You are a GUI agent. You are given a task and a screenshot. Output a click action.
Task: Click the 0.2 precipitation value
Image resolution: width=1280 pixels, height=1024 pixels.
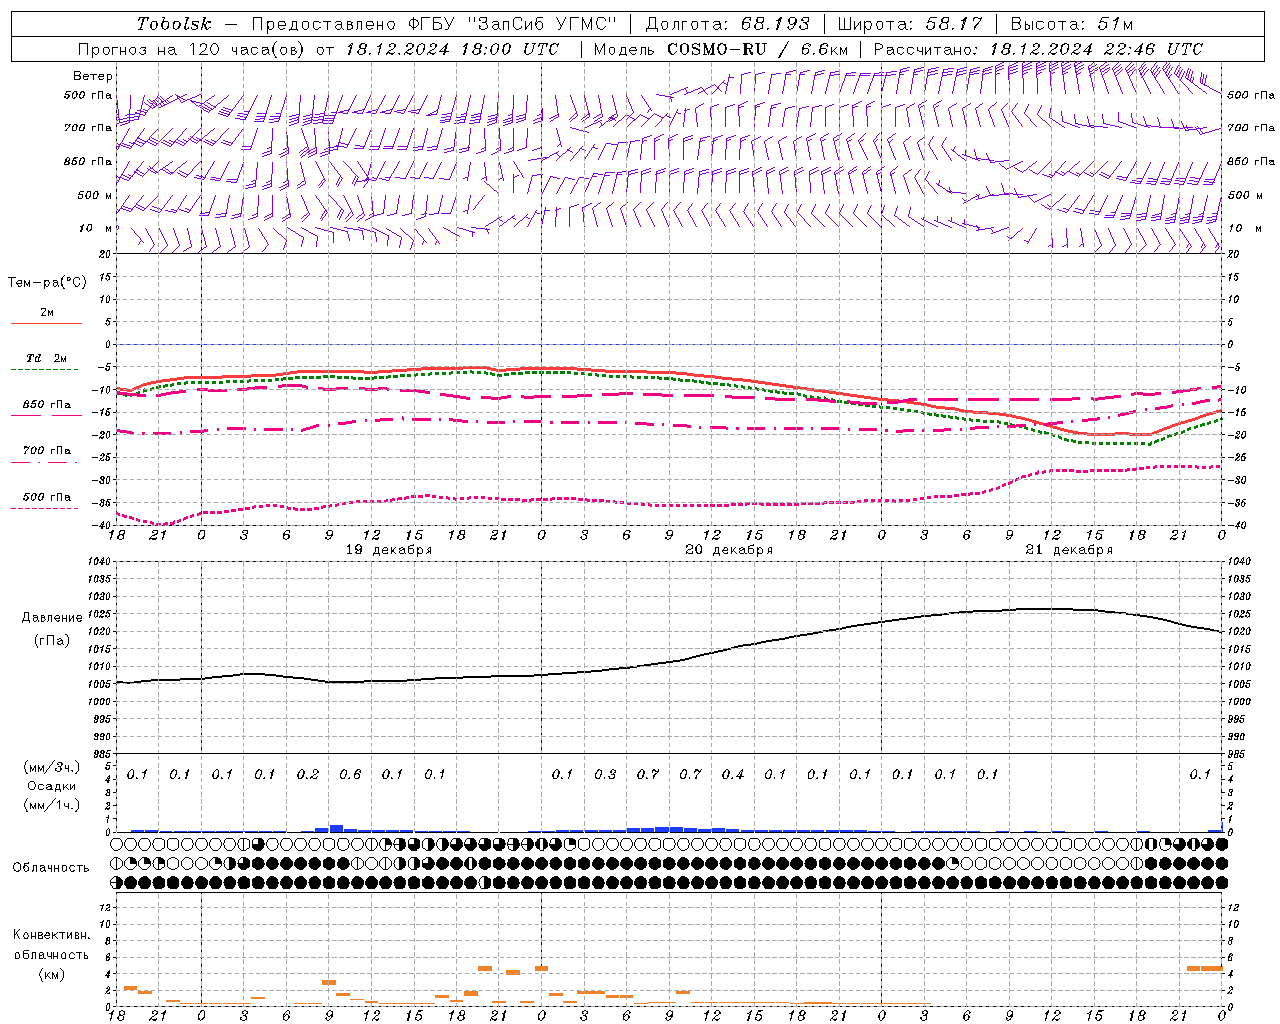click(308, 774)
